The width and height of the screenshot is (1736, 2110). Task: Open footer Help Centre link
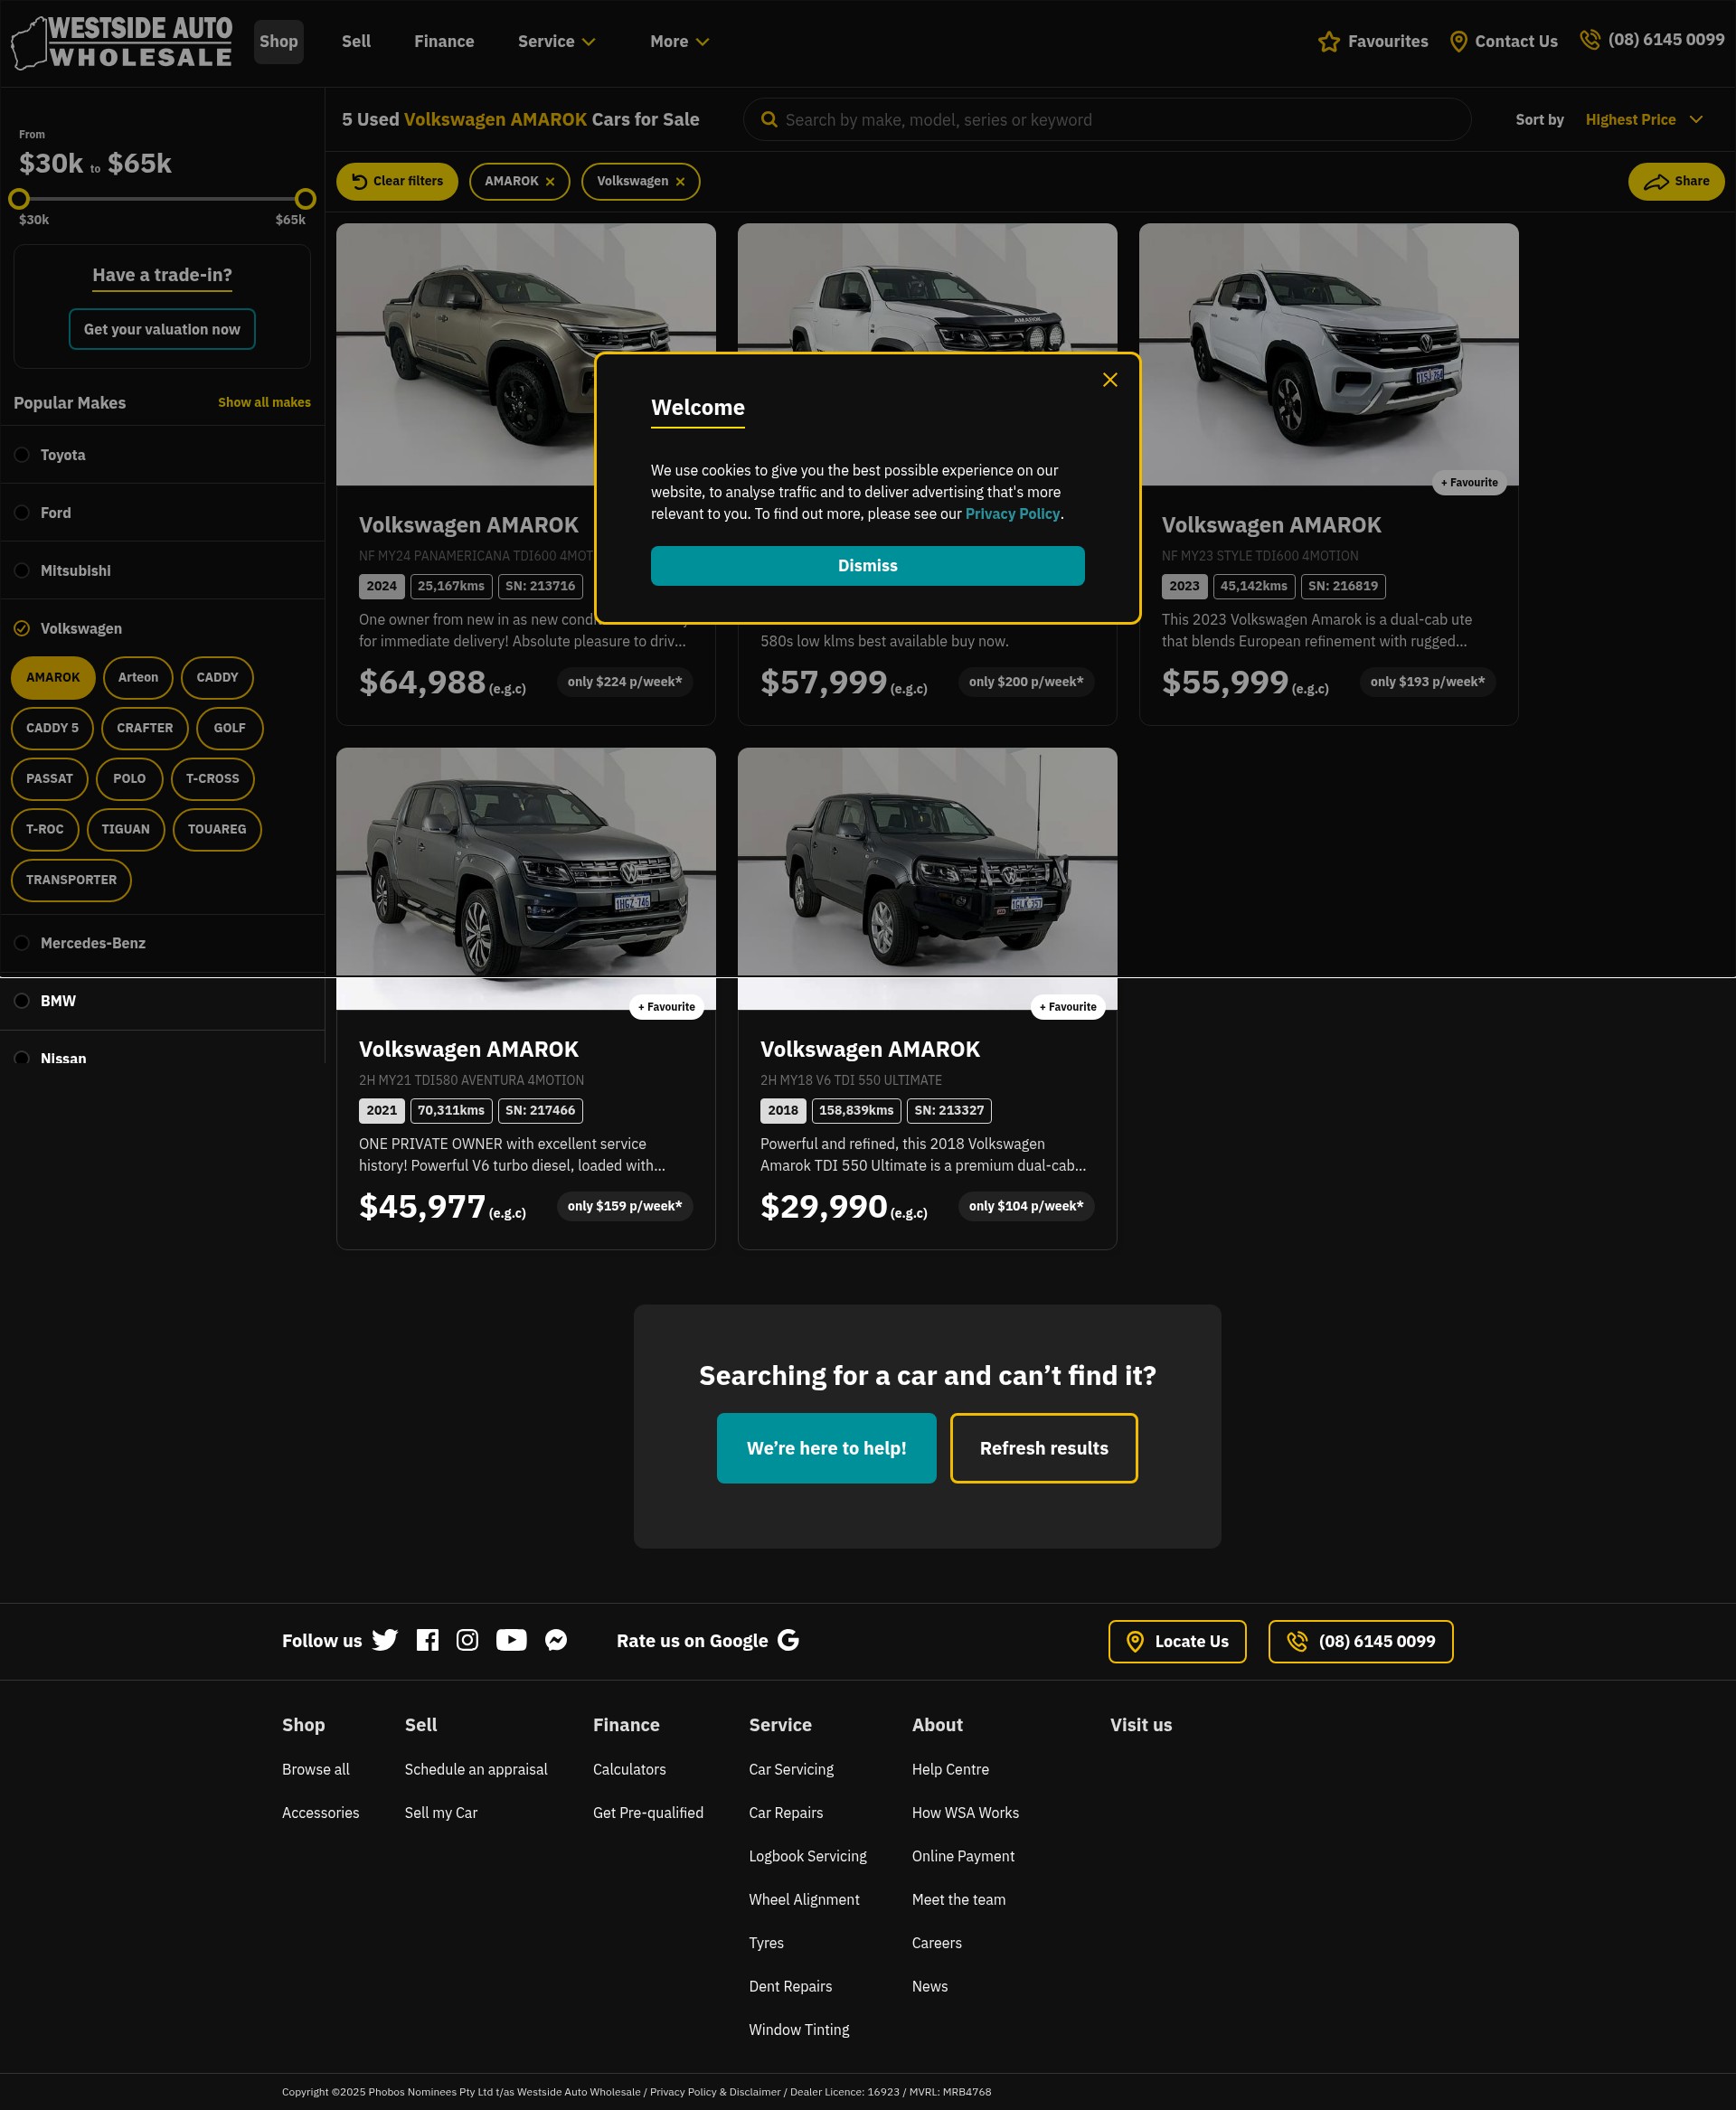pyautogui.click(x=950, y=1769)
